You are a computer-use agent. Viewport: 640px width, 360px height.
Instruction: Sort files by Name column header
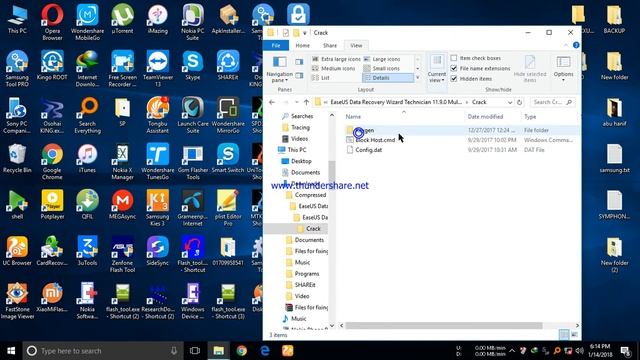(x=353, y=117)
